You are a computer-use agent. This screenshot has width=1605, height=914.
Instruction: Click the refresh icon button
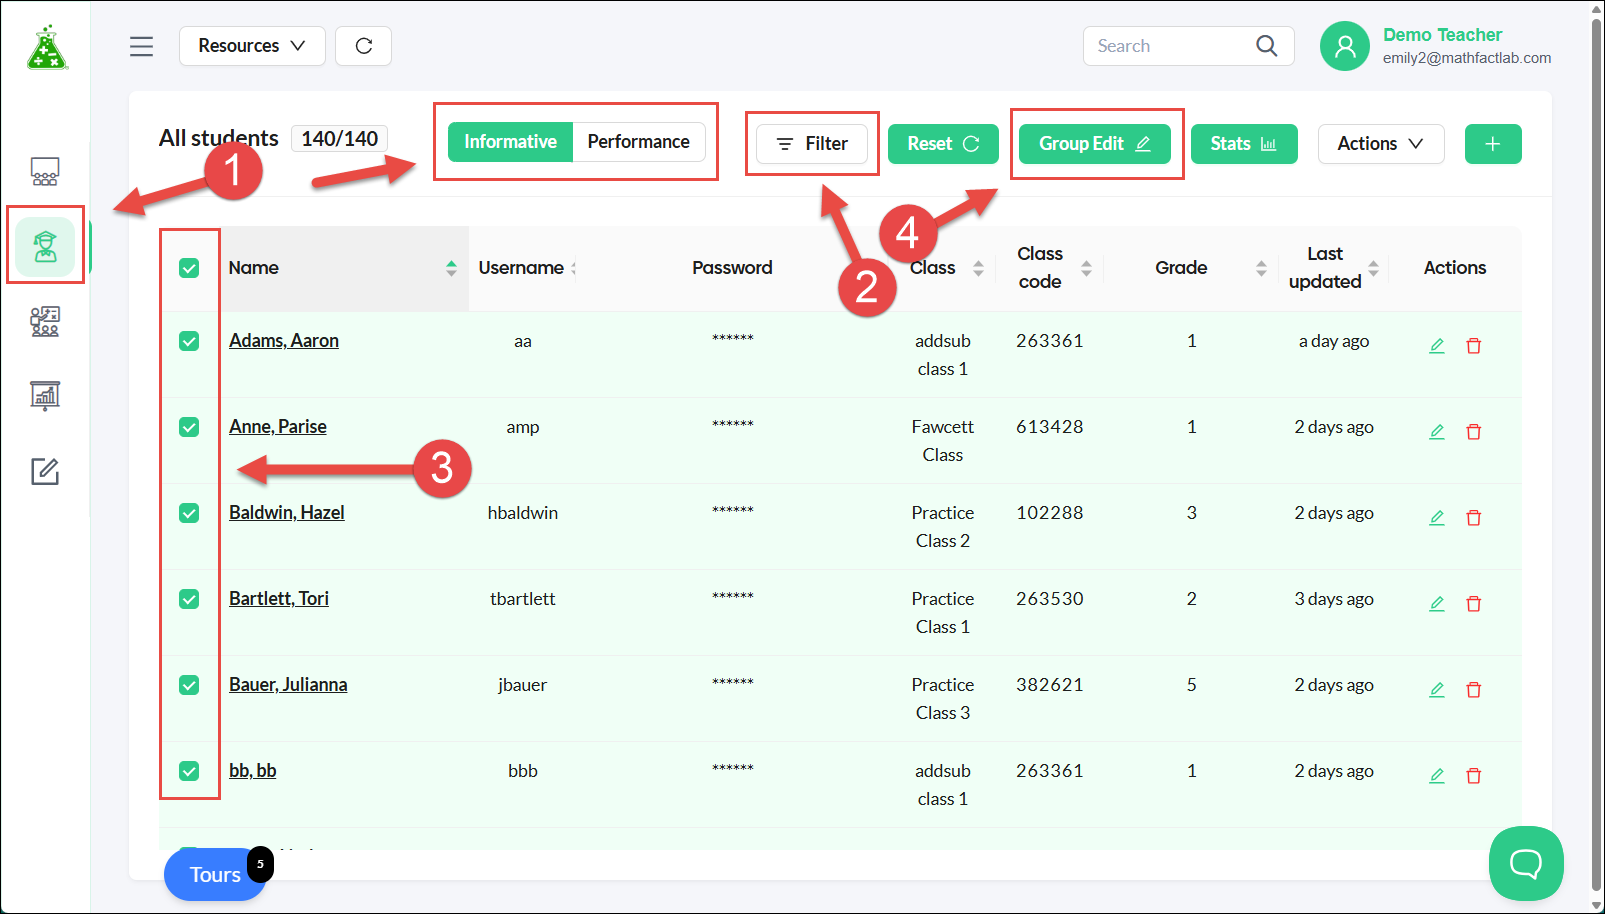tap(363, 46)
